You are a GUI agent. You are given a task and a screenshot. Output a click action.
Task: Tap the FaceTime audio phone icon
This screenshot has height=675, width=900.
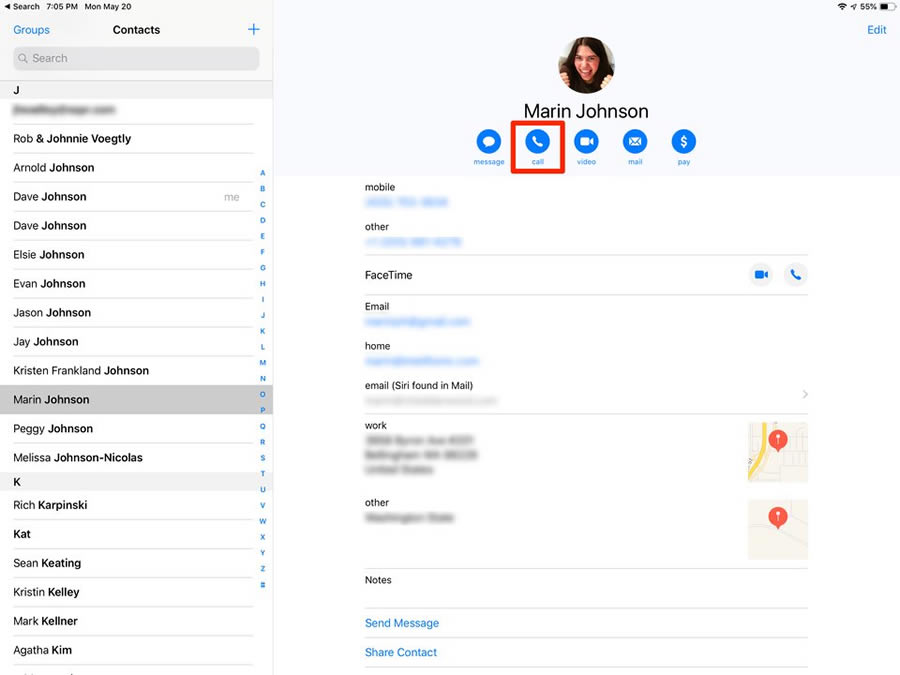click(x=795, y=275)
